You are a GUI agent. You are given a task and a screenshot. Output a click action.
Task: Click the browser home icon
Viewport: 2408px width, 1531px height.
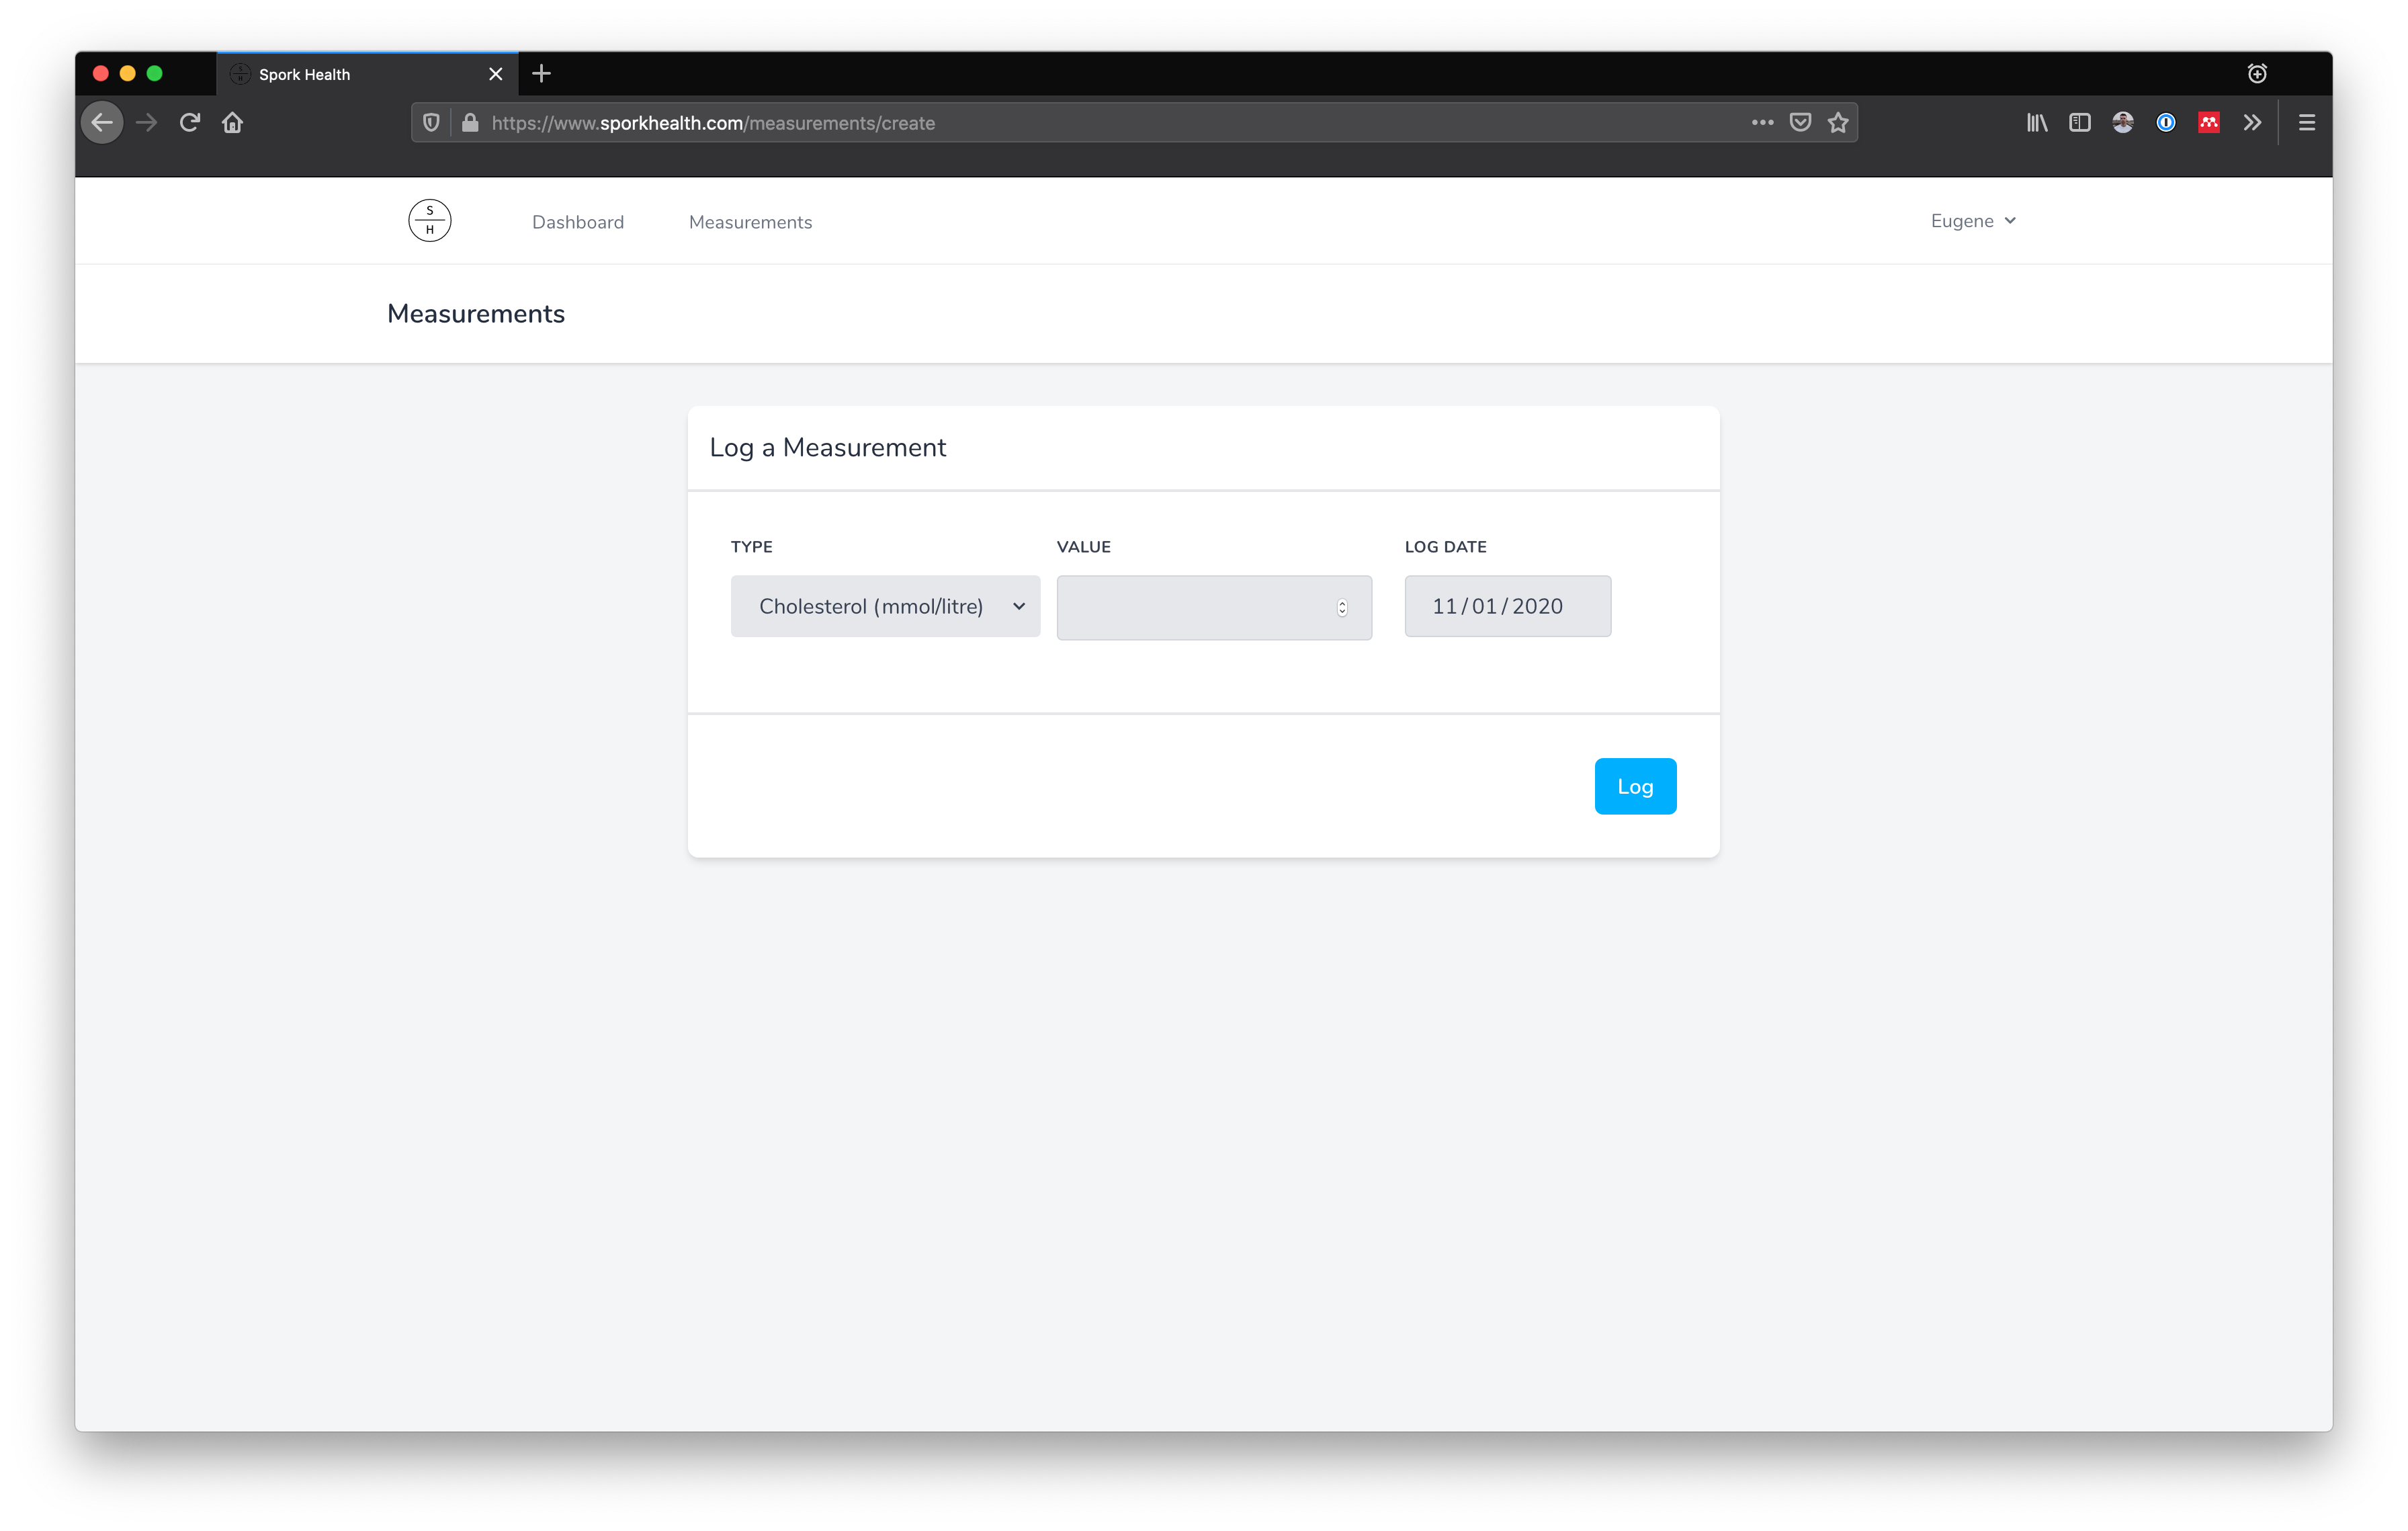[232, 122]
